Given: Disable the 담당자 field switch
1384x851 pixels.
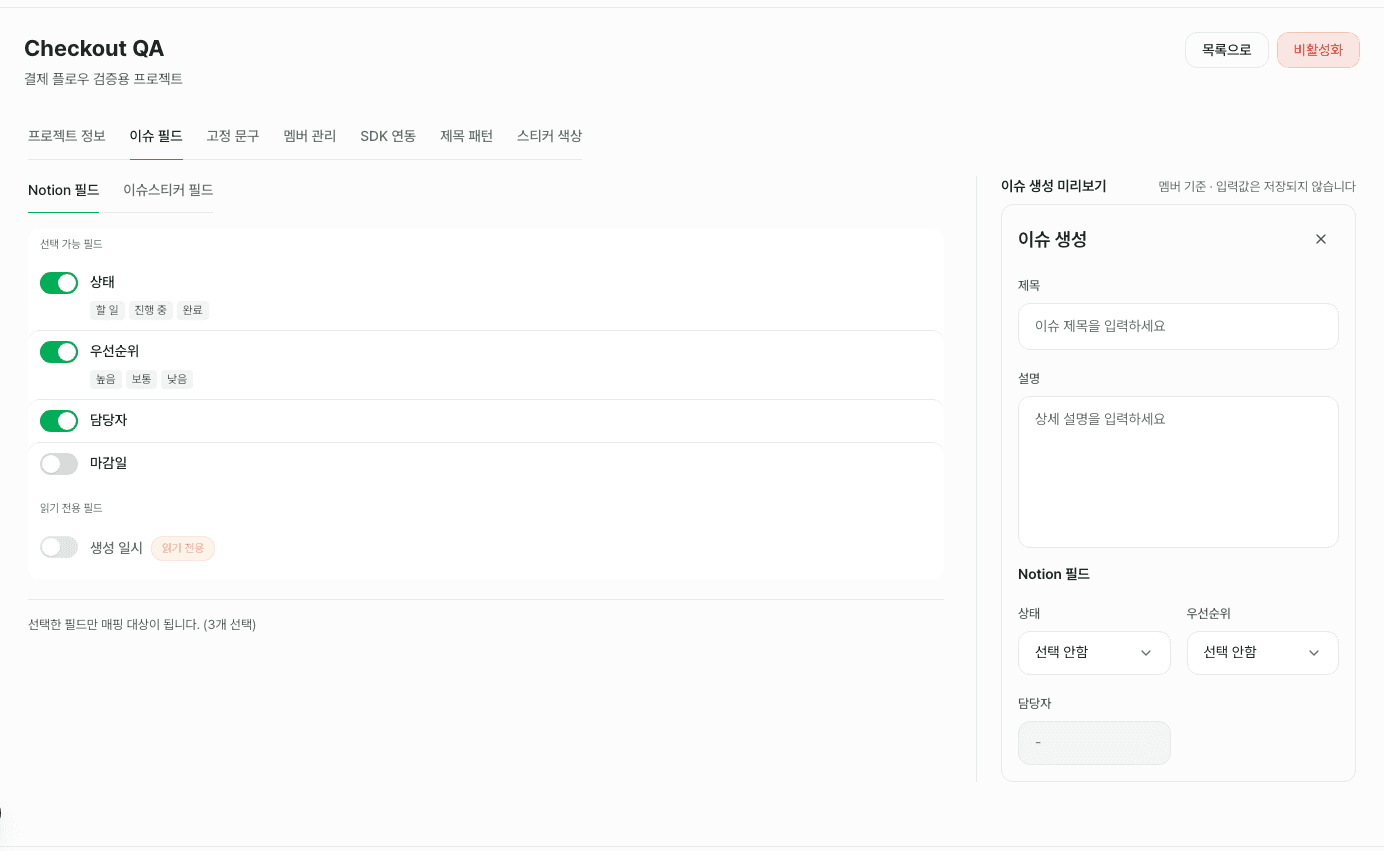Looking at the screenshot, I should pos(59,421).
